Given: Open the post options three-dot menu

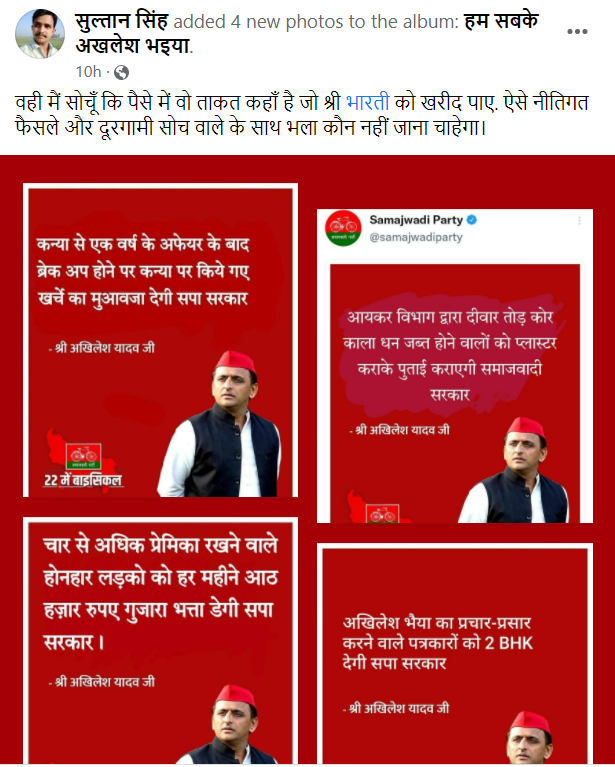Looking at the screenshot, I should (x=577, y=32).
